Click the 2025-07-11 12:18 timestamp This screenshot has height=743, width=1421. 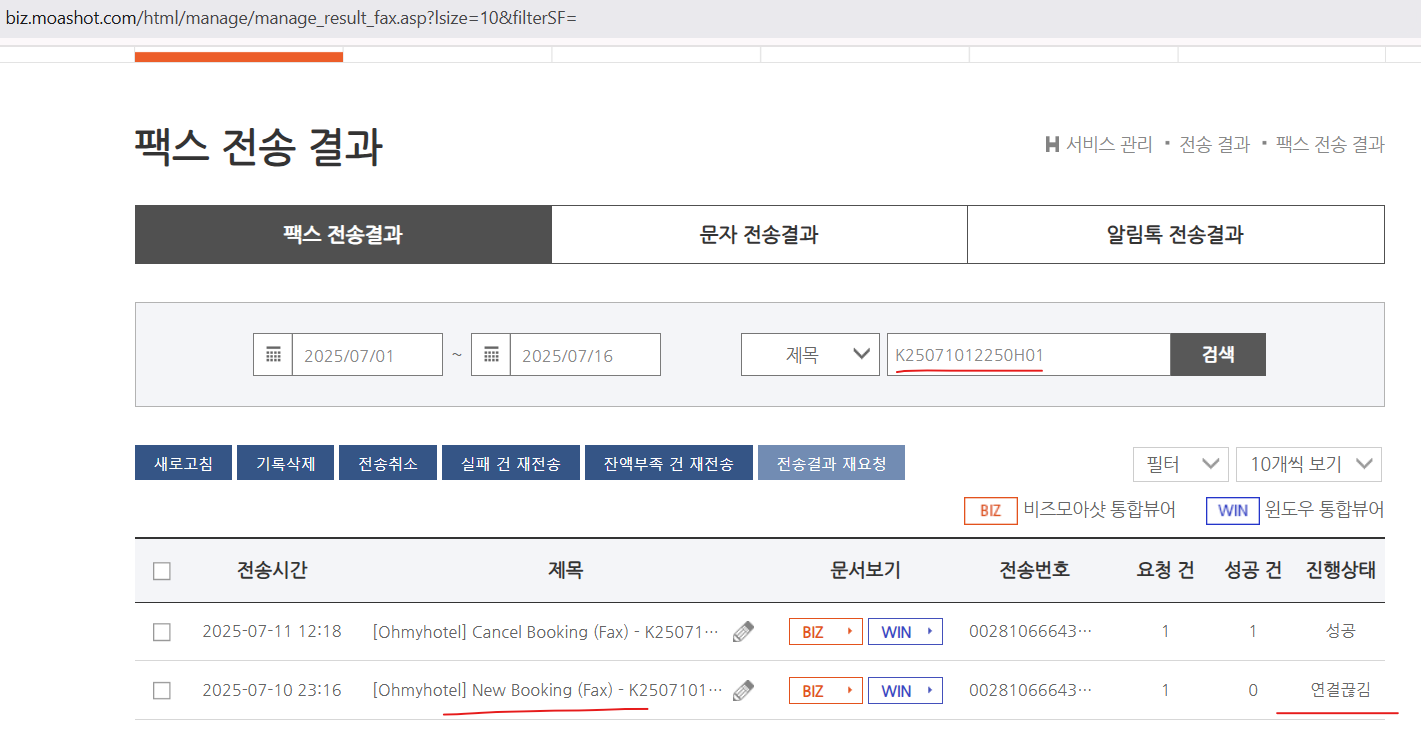[272, 632]
